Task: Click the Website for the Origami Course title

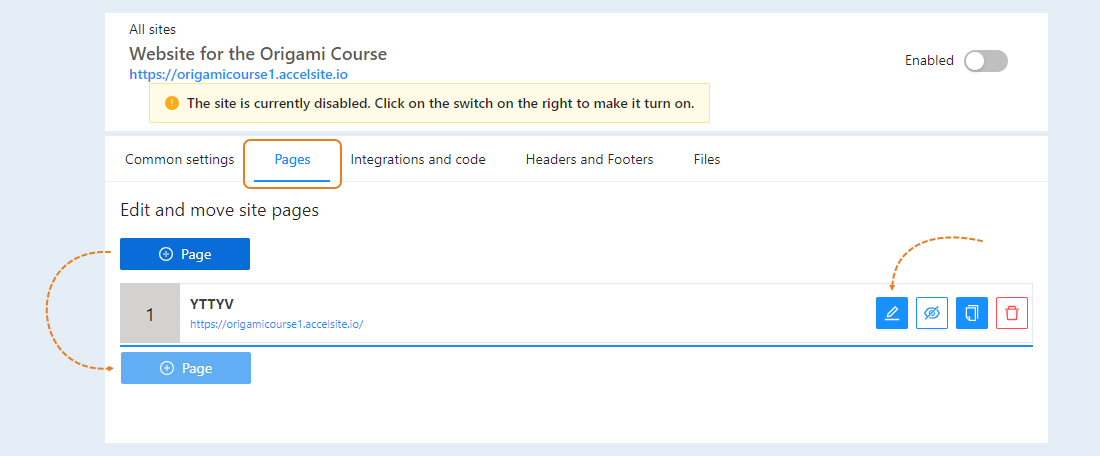Action: coord(258,53)
